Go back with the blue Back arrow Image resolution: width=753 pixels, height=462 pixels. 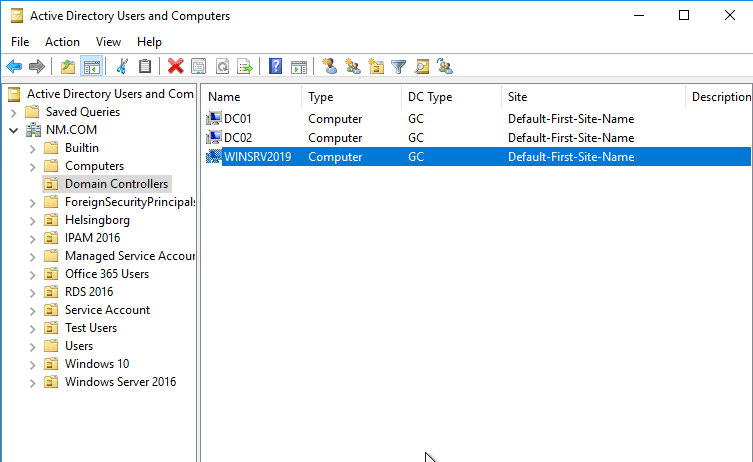(x=14, y=66)
